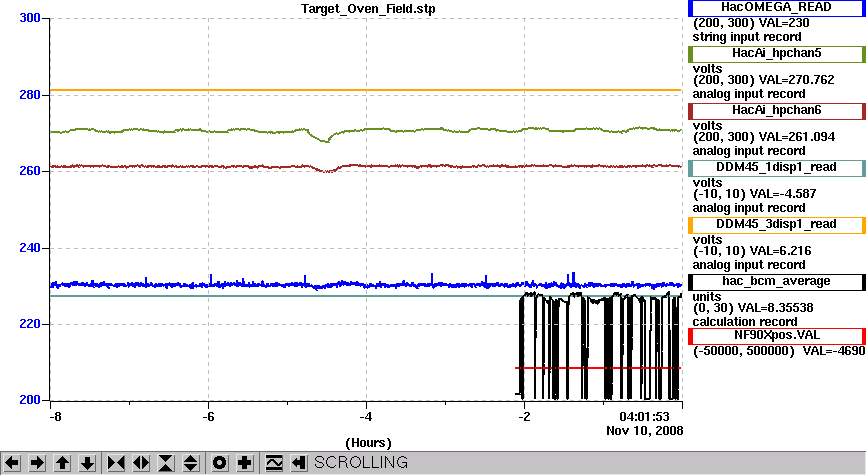Click the circle auto-scale toolbar icon

219,463
